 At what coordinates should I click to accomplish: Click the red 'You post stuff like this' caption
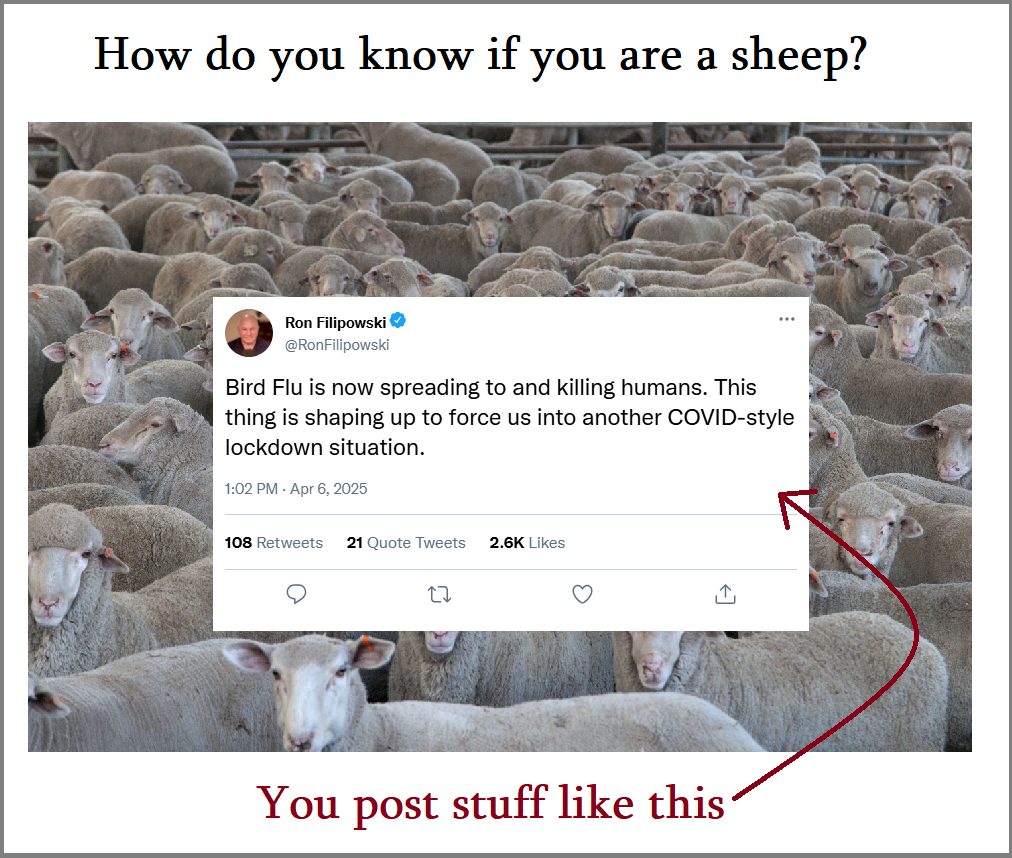[x=491, y=804]
